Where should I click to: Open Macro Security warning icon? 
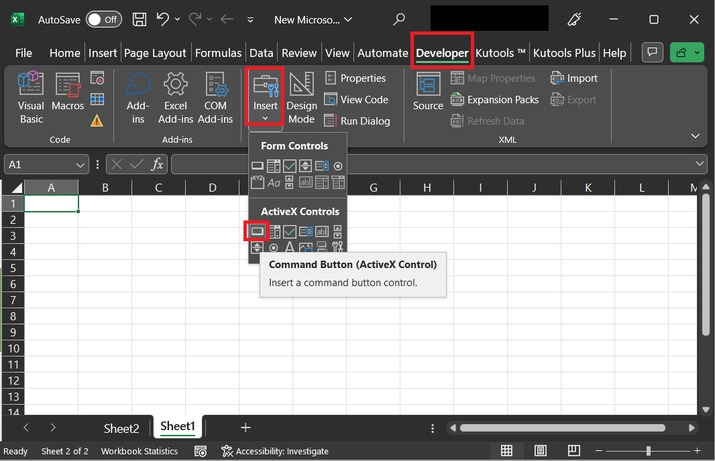point(97,121)
